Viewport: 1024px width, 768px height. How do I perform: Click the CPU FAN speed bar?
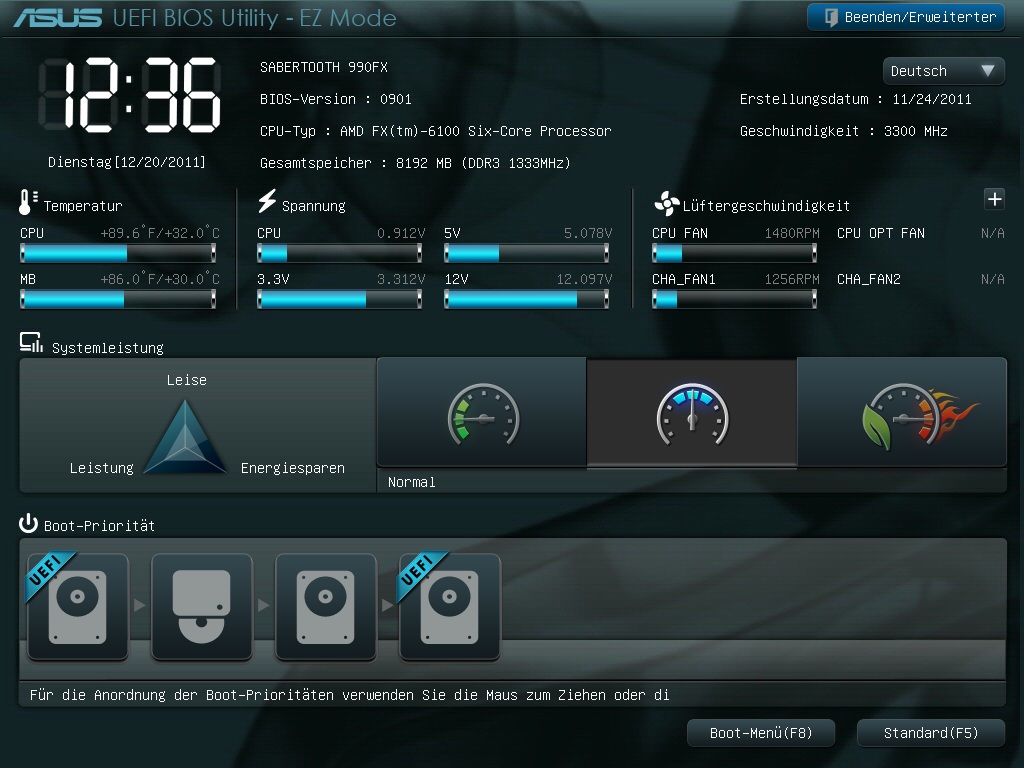coord(735,253)
